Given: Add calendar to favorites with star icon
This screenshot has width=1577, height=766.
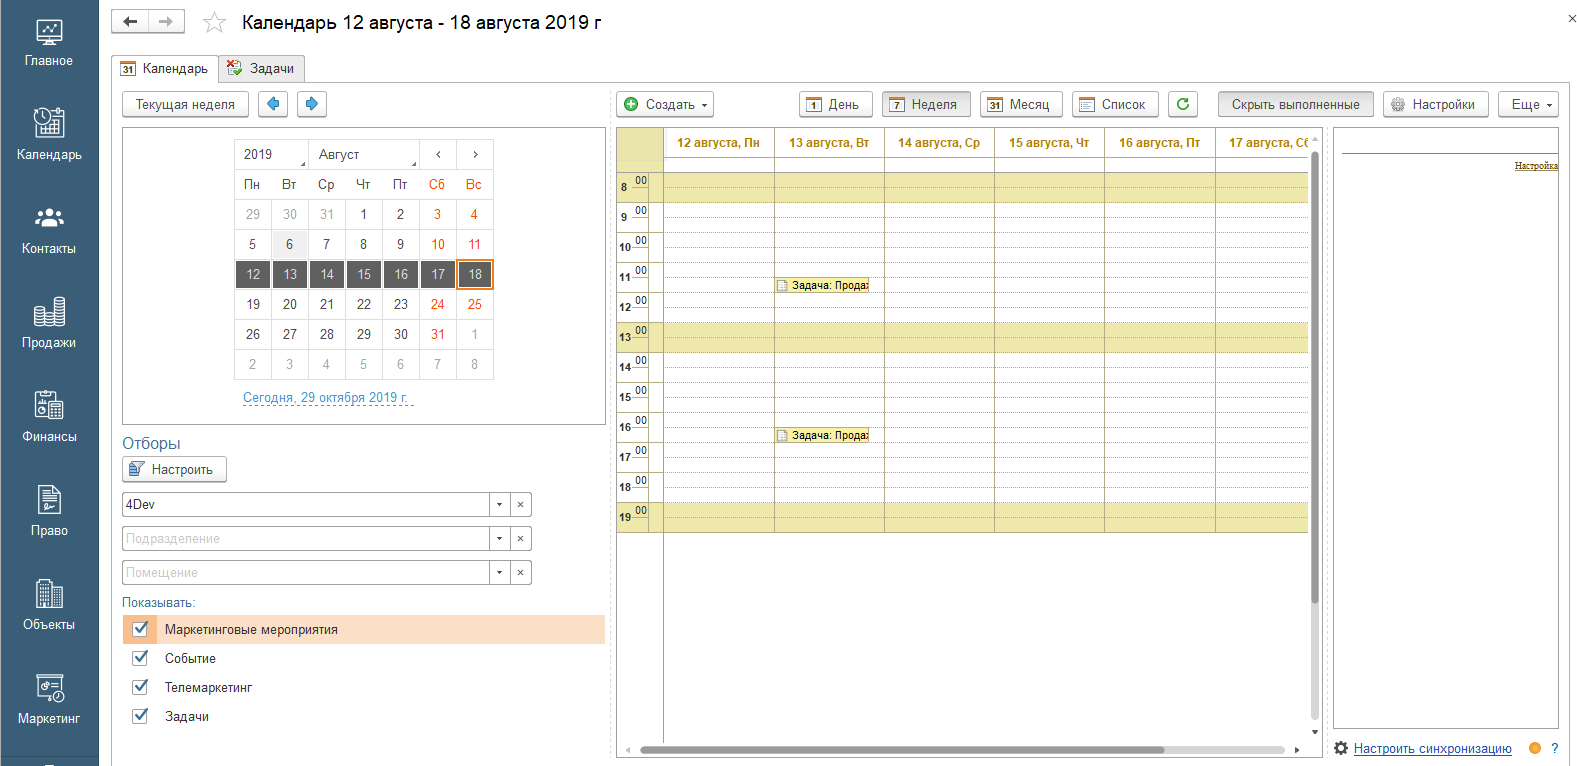Looking at the screenshot, I should [214, 23].
